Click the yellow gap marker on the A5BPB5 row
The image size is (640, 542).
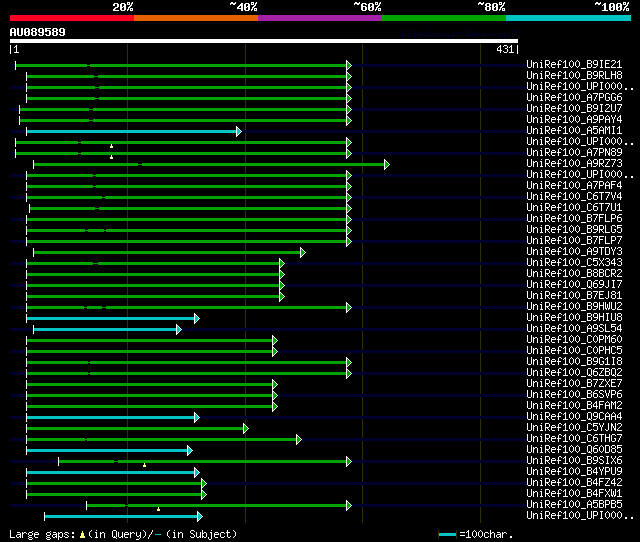coord(158,509)
